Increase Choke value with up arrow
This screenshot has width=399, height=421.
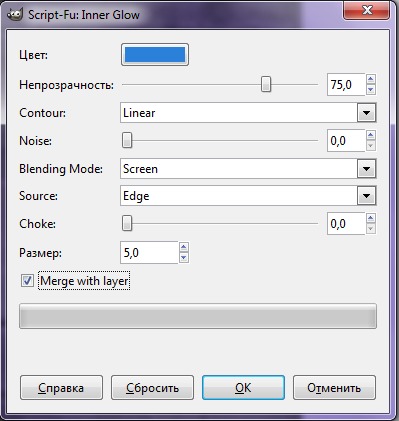pyautogui.click(x=371, y=218)
